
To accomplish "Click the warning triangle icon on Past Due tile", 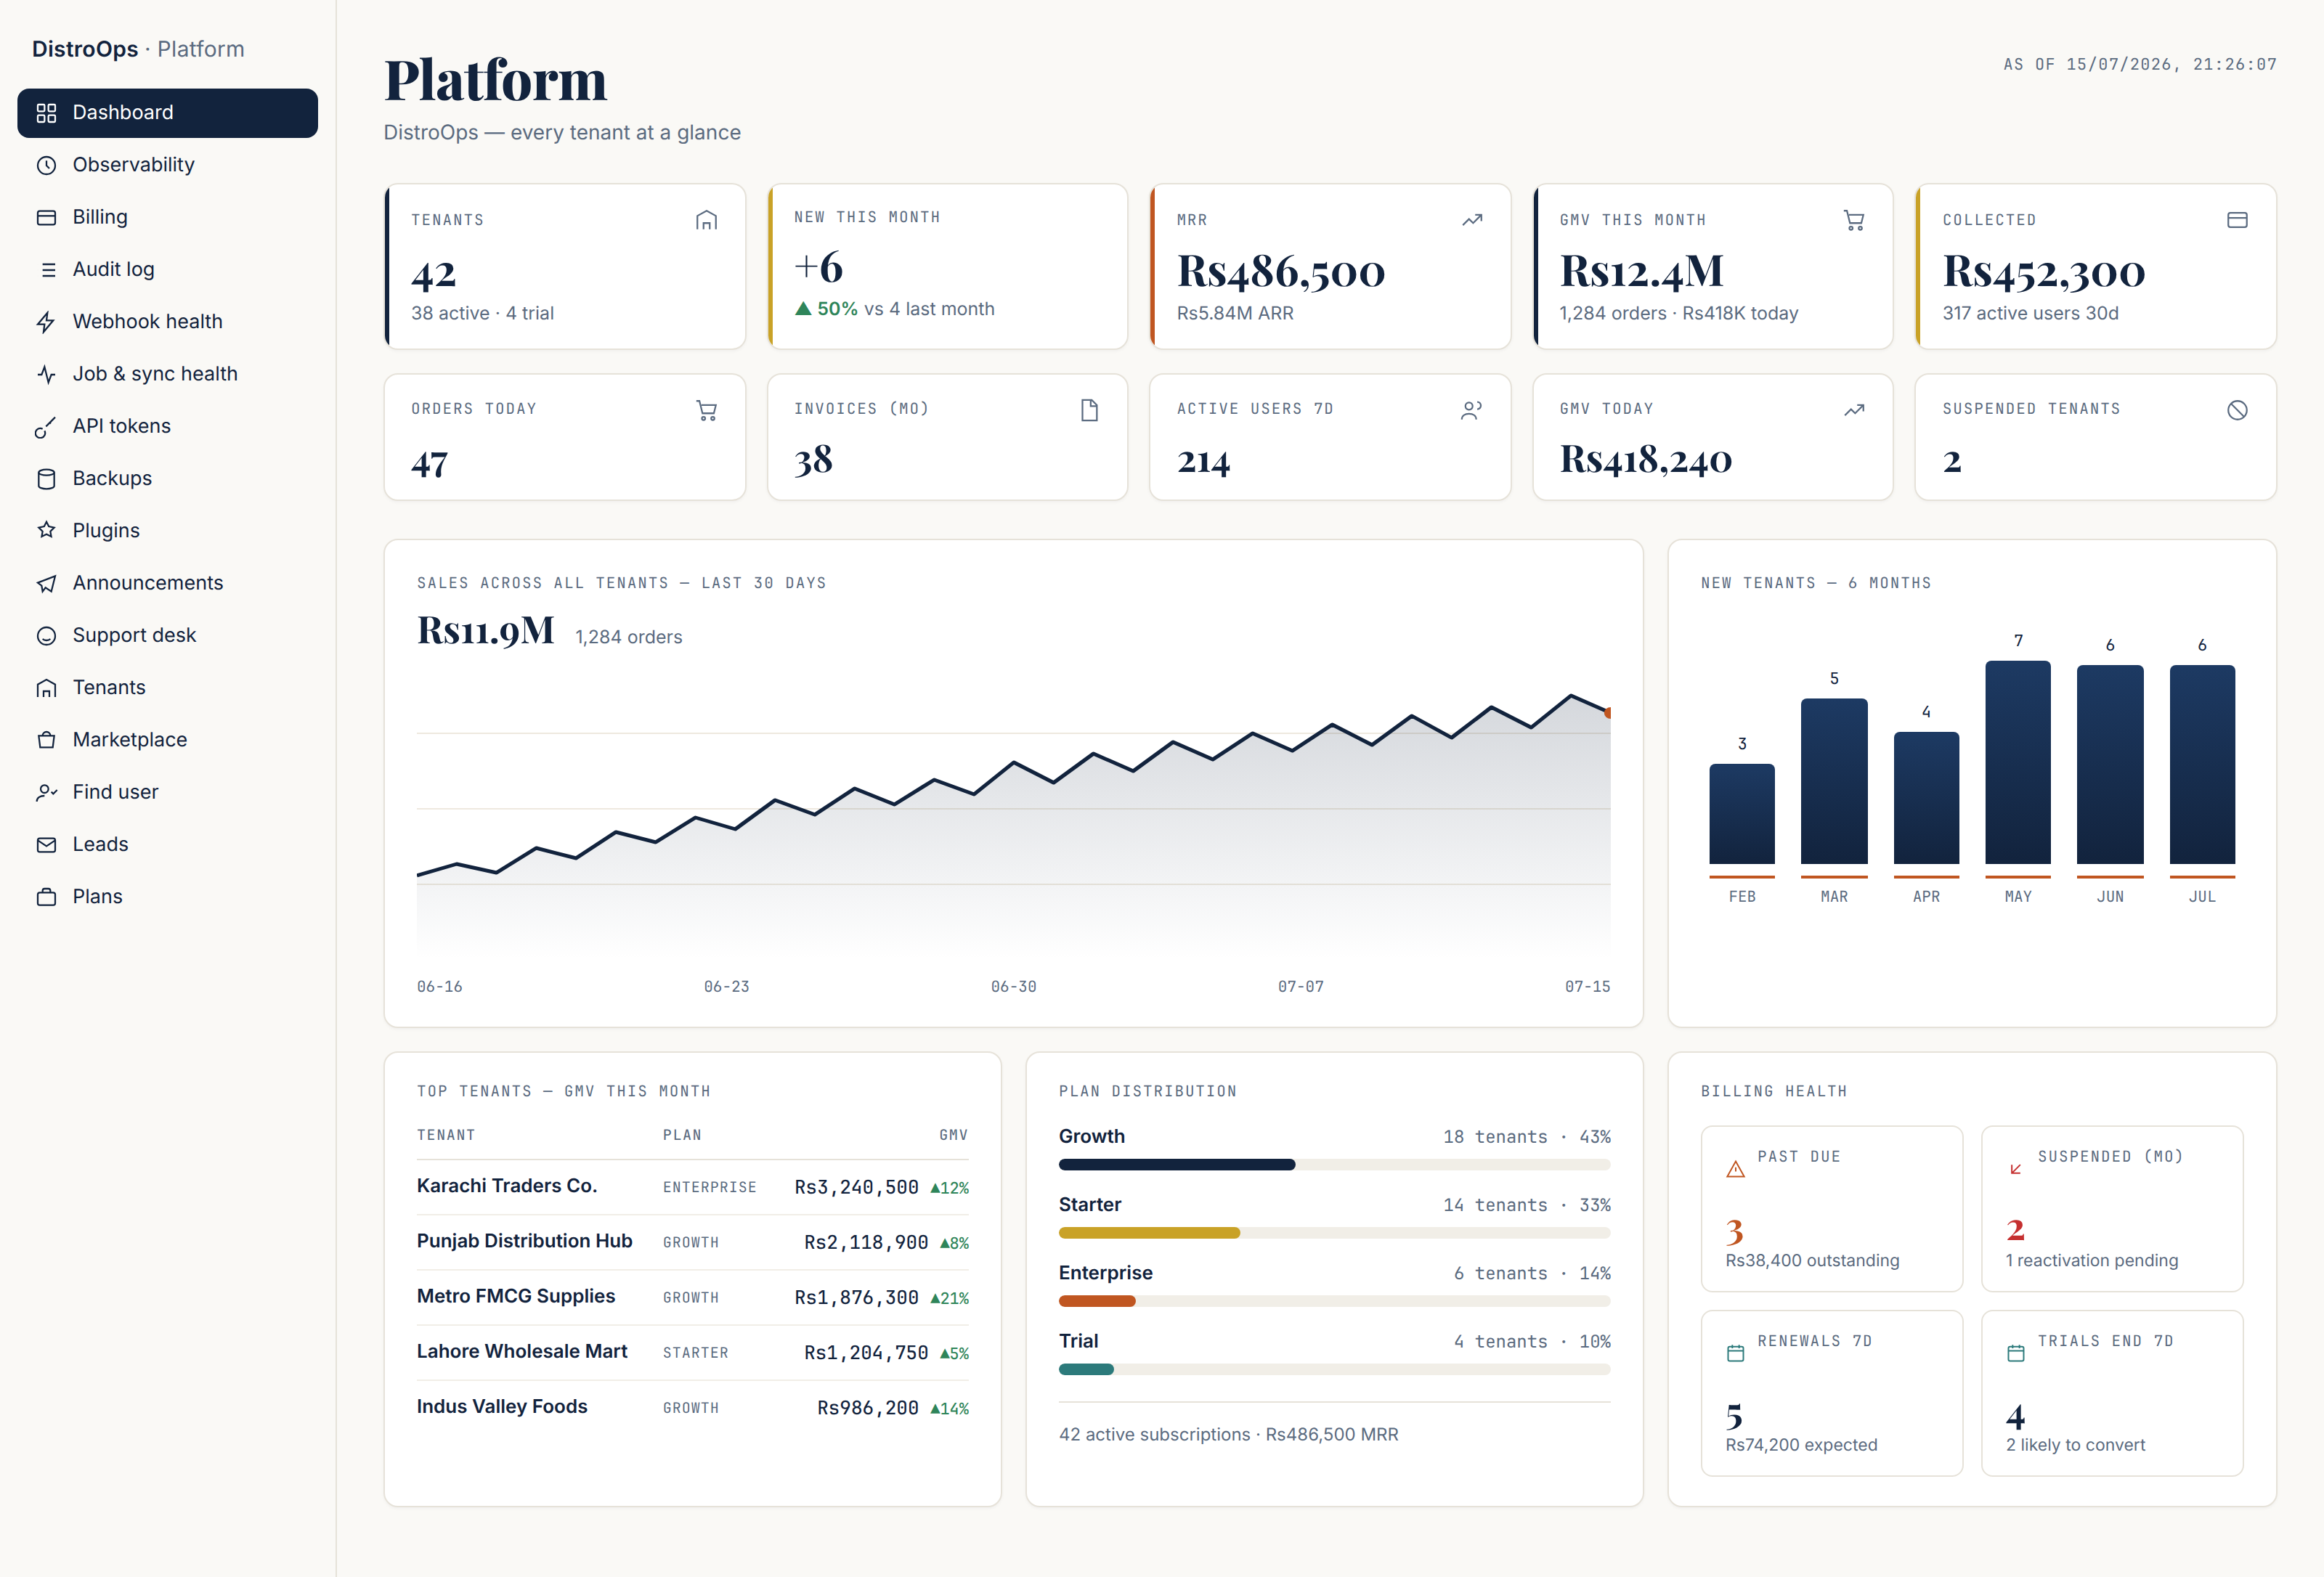I will 1735,1169.
